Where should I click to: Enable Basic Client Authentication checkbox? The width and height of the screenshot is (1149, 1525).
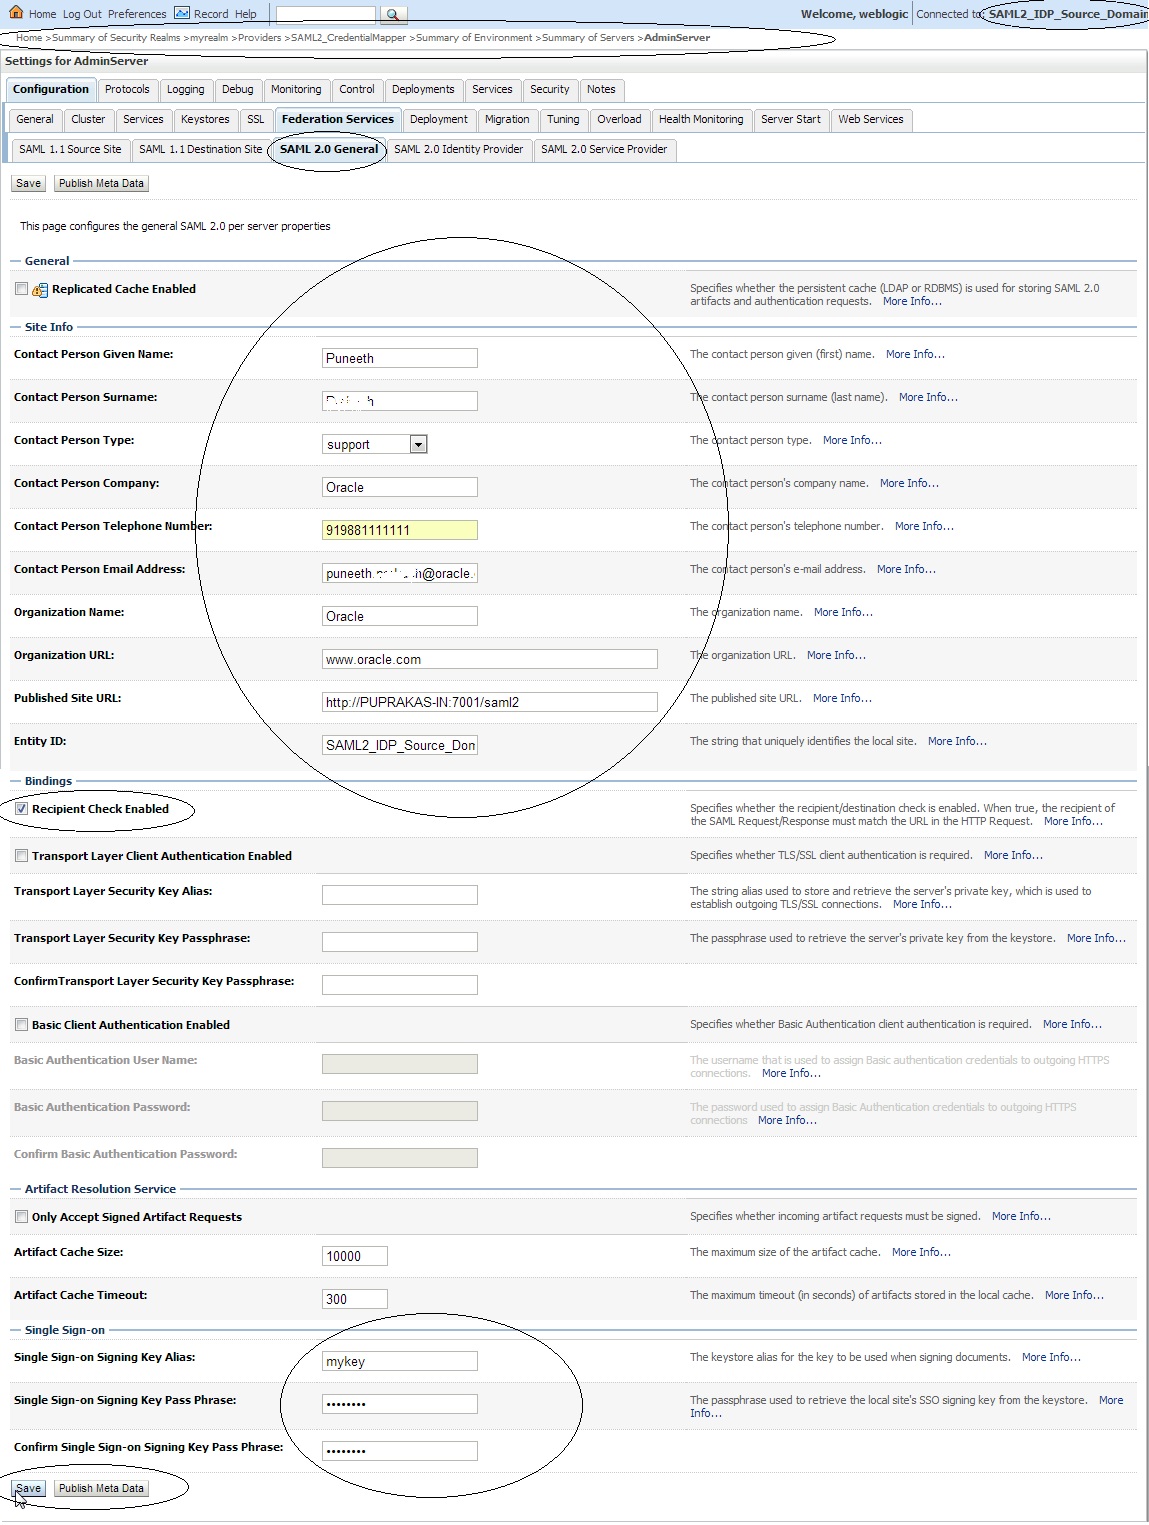tap(21, 1025)
